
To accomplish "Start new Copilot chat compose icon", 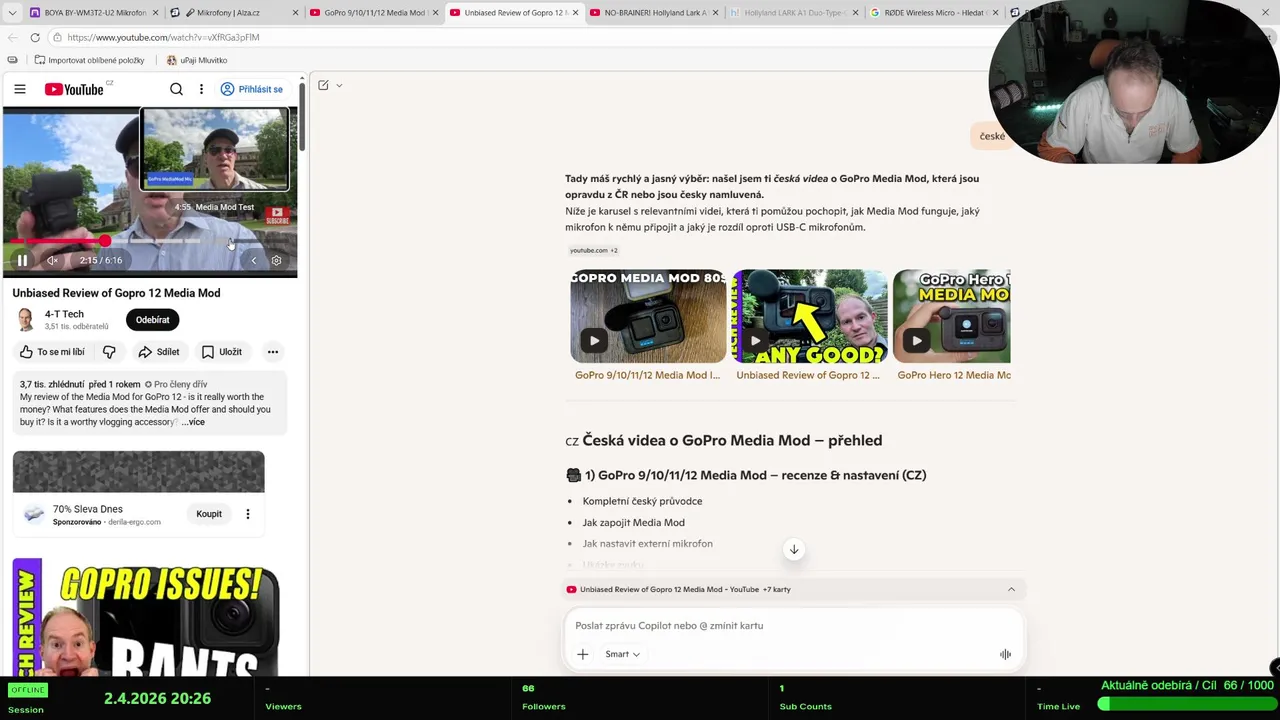I will click(x=323, y=85).
